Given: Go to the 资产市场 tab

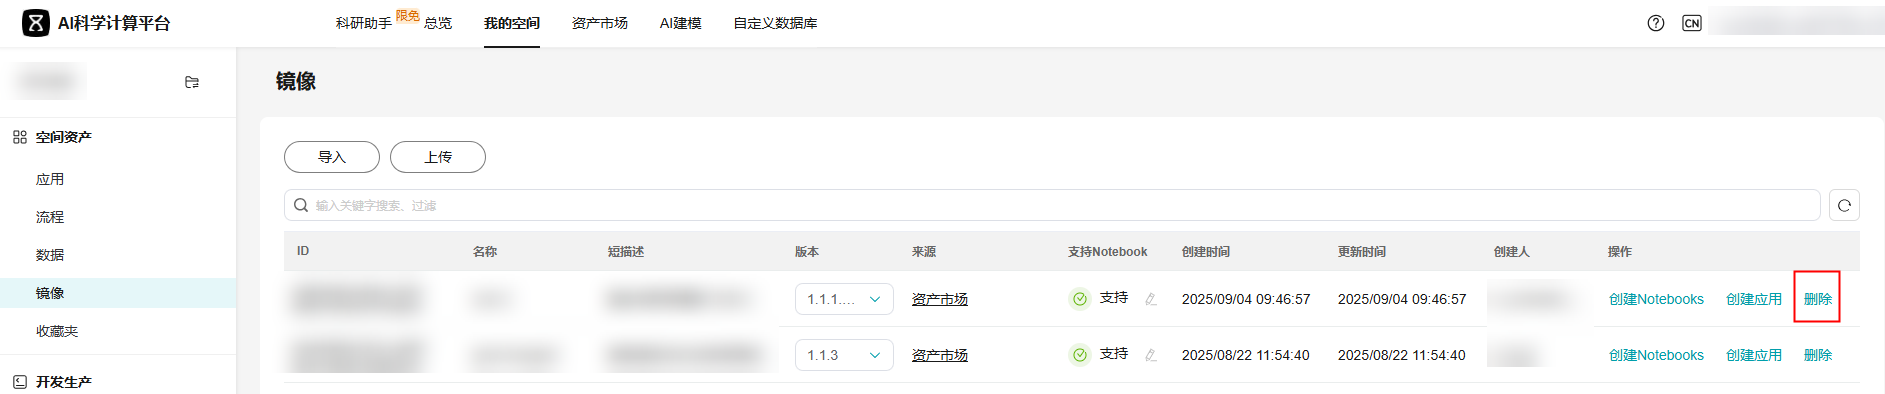Looking at the screenshot, I should (x=600, y=23).
